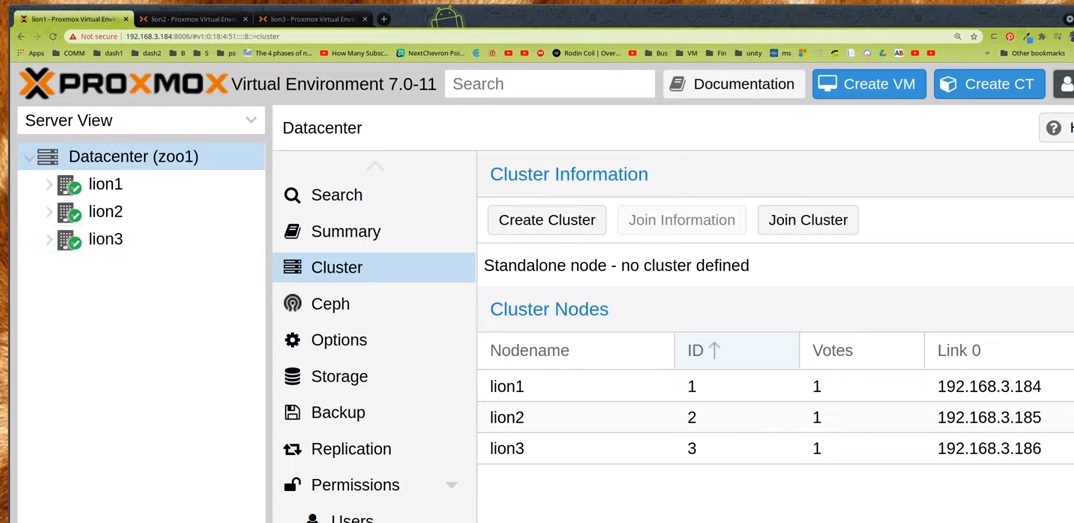Open Ceph section via its icon
Screen dimensions: 1074x523
coord(292,304)
